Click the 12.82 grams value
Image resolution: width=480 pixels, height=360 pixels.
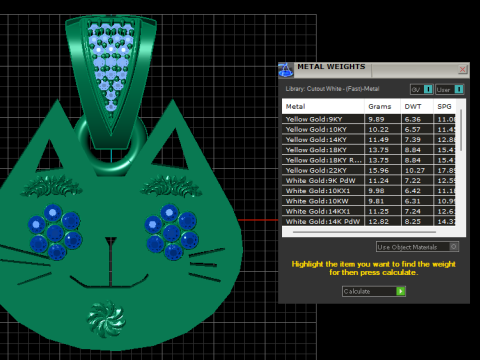coord(378,221)
